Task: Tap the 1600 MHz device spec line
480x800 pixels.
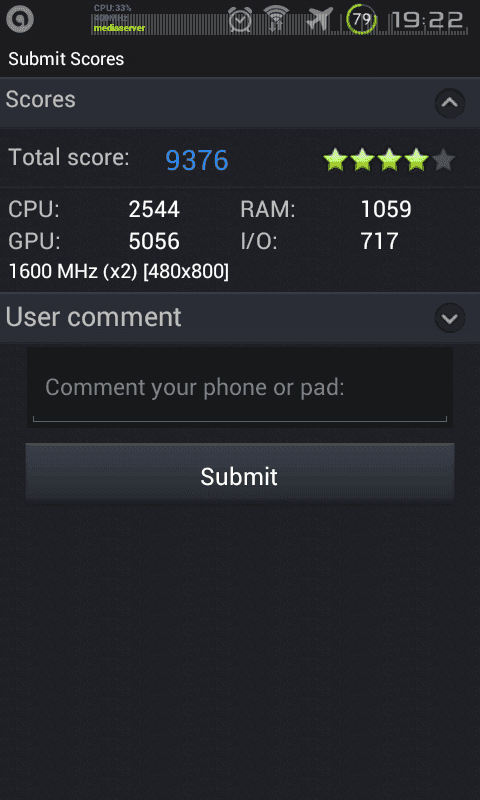Action: [119, 272]
